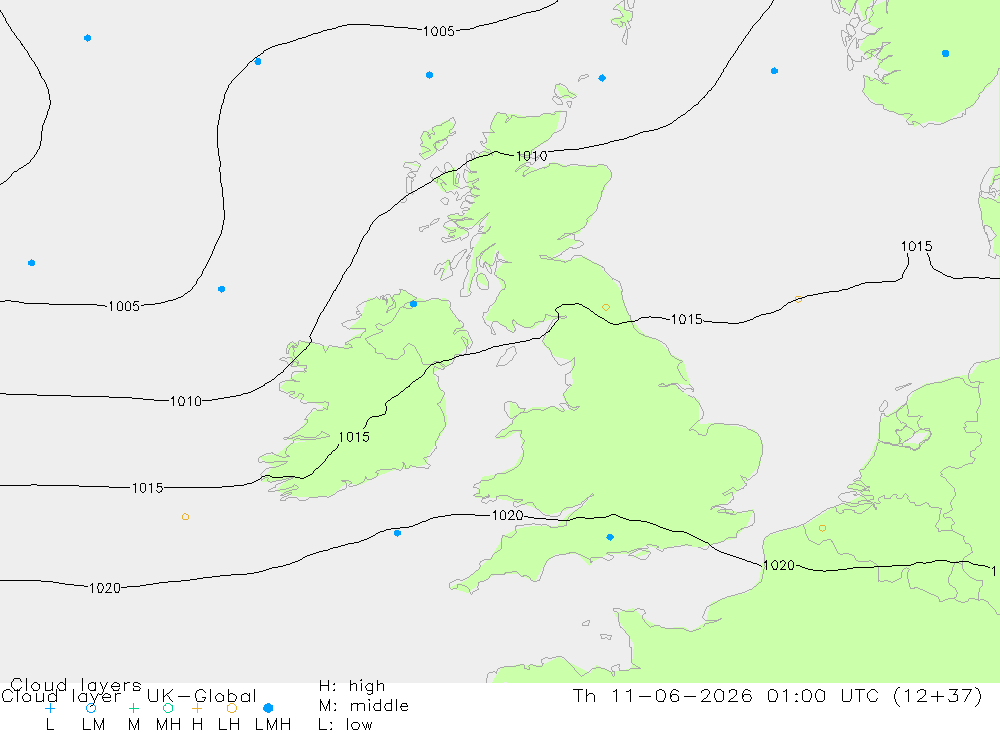Click the 'LH' legend label text
The height and width of the screenshot is (733, 1000).
228,725
